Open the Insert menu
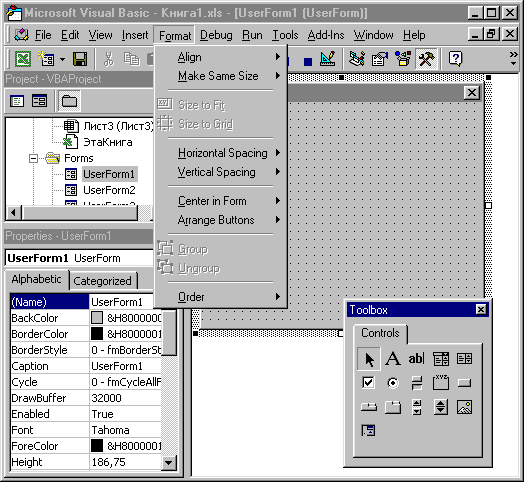The height and width of the screenshot is (482, 524). coord(135,35)
